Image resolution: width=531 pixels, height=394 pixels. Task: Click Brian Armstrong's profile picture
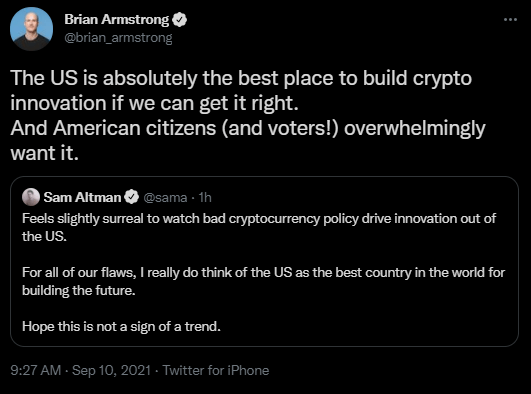click(x=31, y=29)
